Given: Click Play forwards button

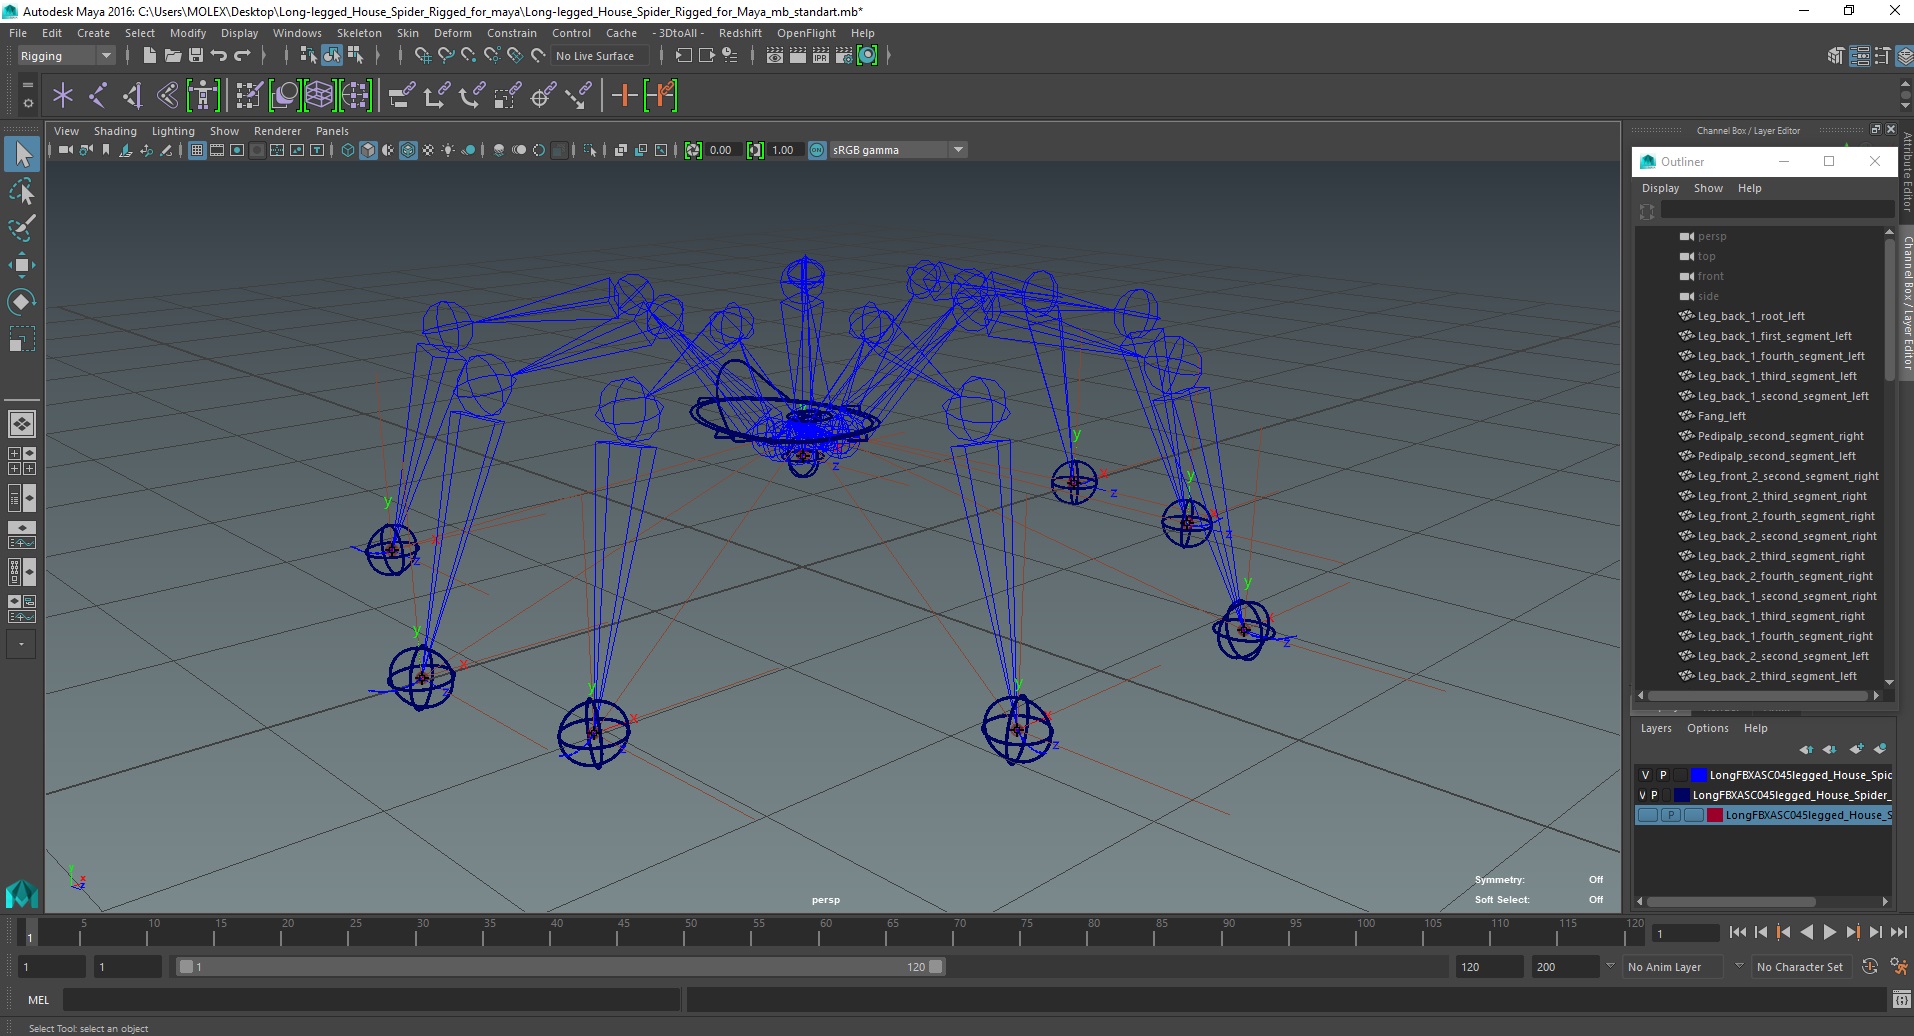Looking at the screenshot, I should [1829, 932].
